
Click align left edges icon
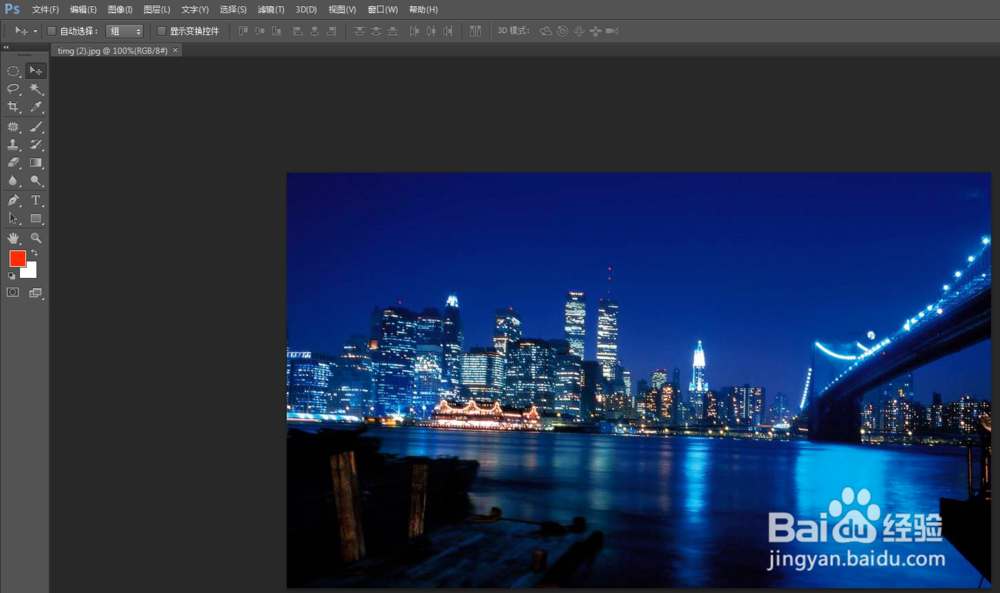[297, 31]
